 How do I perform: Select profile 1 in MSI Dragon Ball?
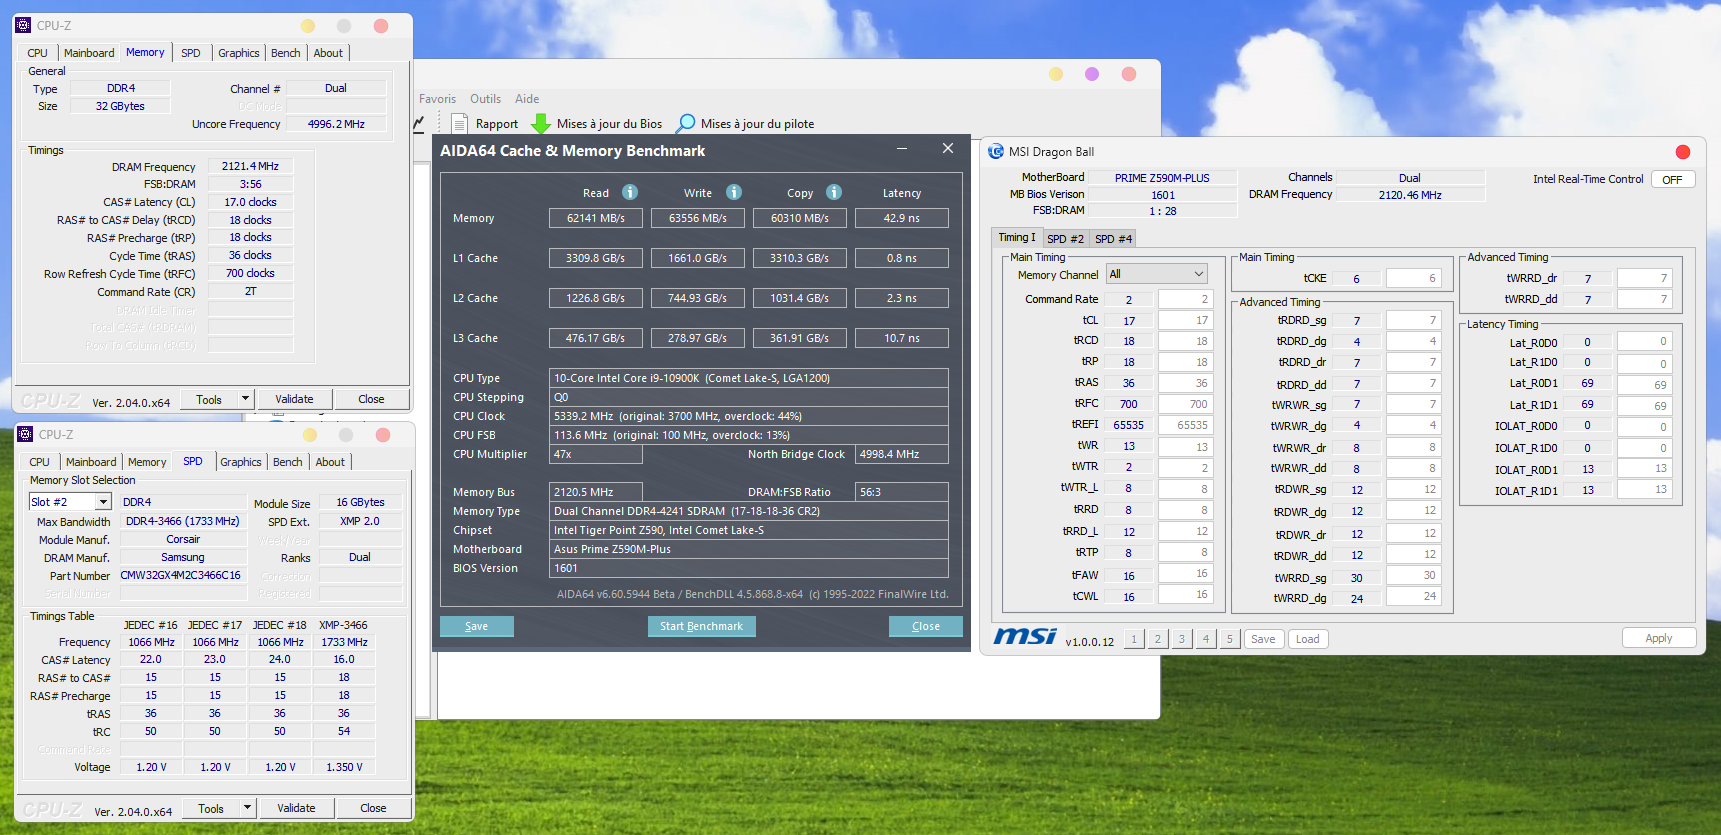click(x=1134, y=640)
